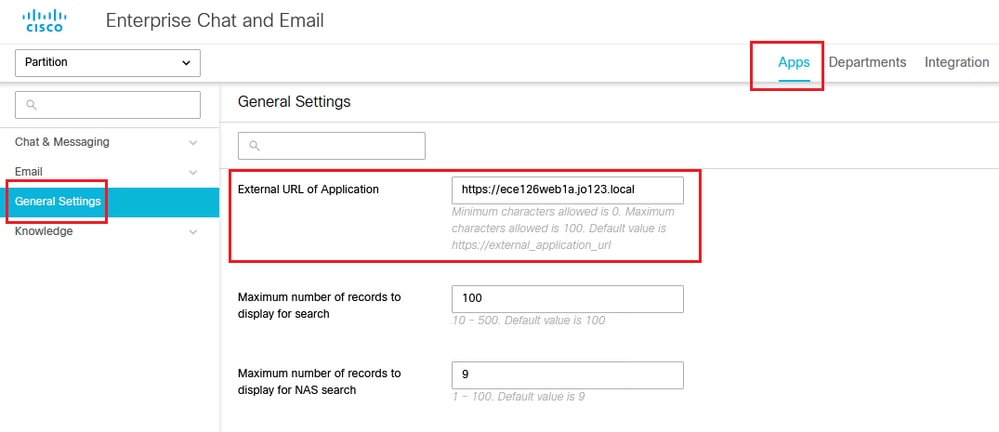Click the Enterprise Chat and Email title

tap(215, 20)
